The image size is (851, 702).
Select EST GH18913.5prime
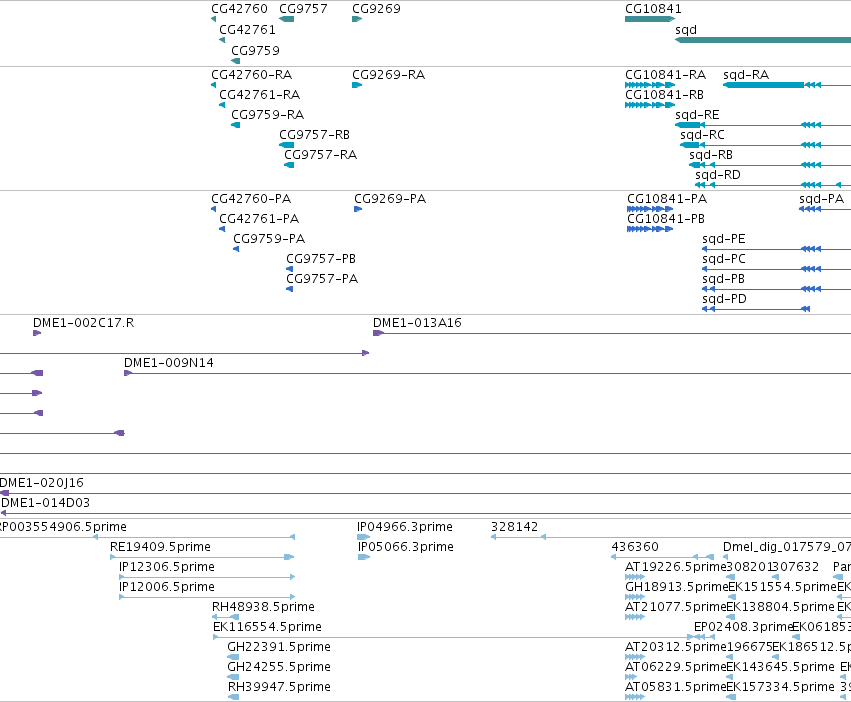(676, 587)
